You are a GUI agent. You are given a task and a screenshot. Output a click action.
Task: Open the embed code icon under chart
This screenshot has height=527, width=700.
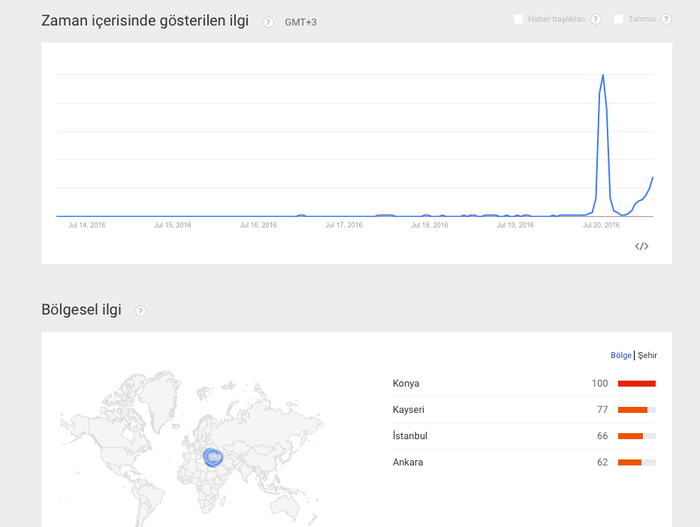[642, 246]
